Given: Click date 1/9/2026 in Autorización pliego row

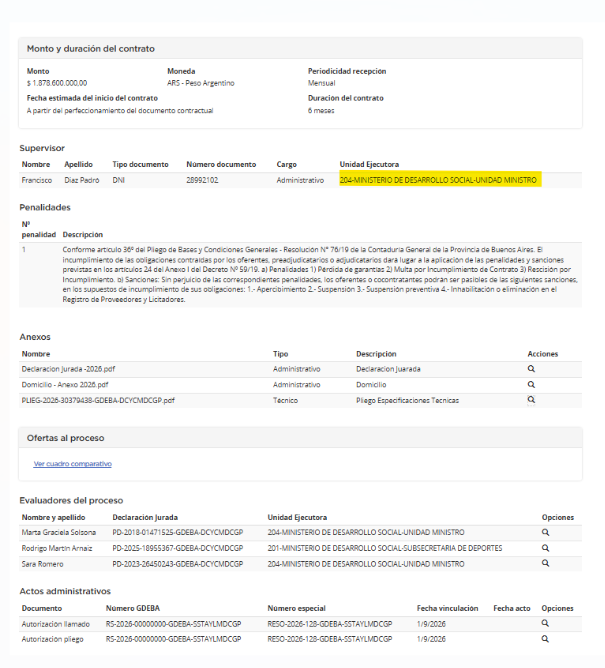Looking at the screenshot, I should tap(431, 639).
